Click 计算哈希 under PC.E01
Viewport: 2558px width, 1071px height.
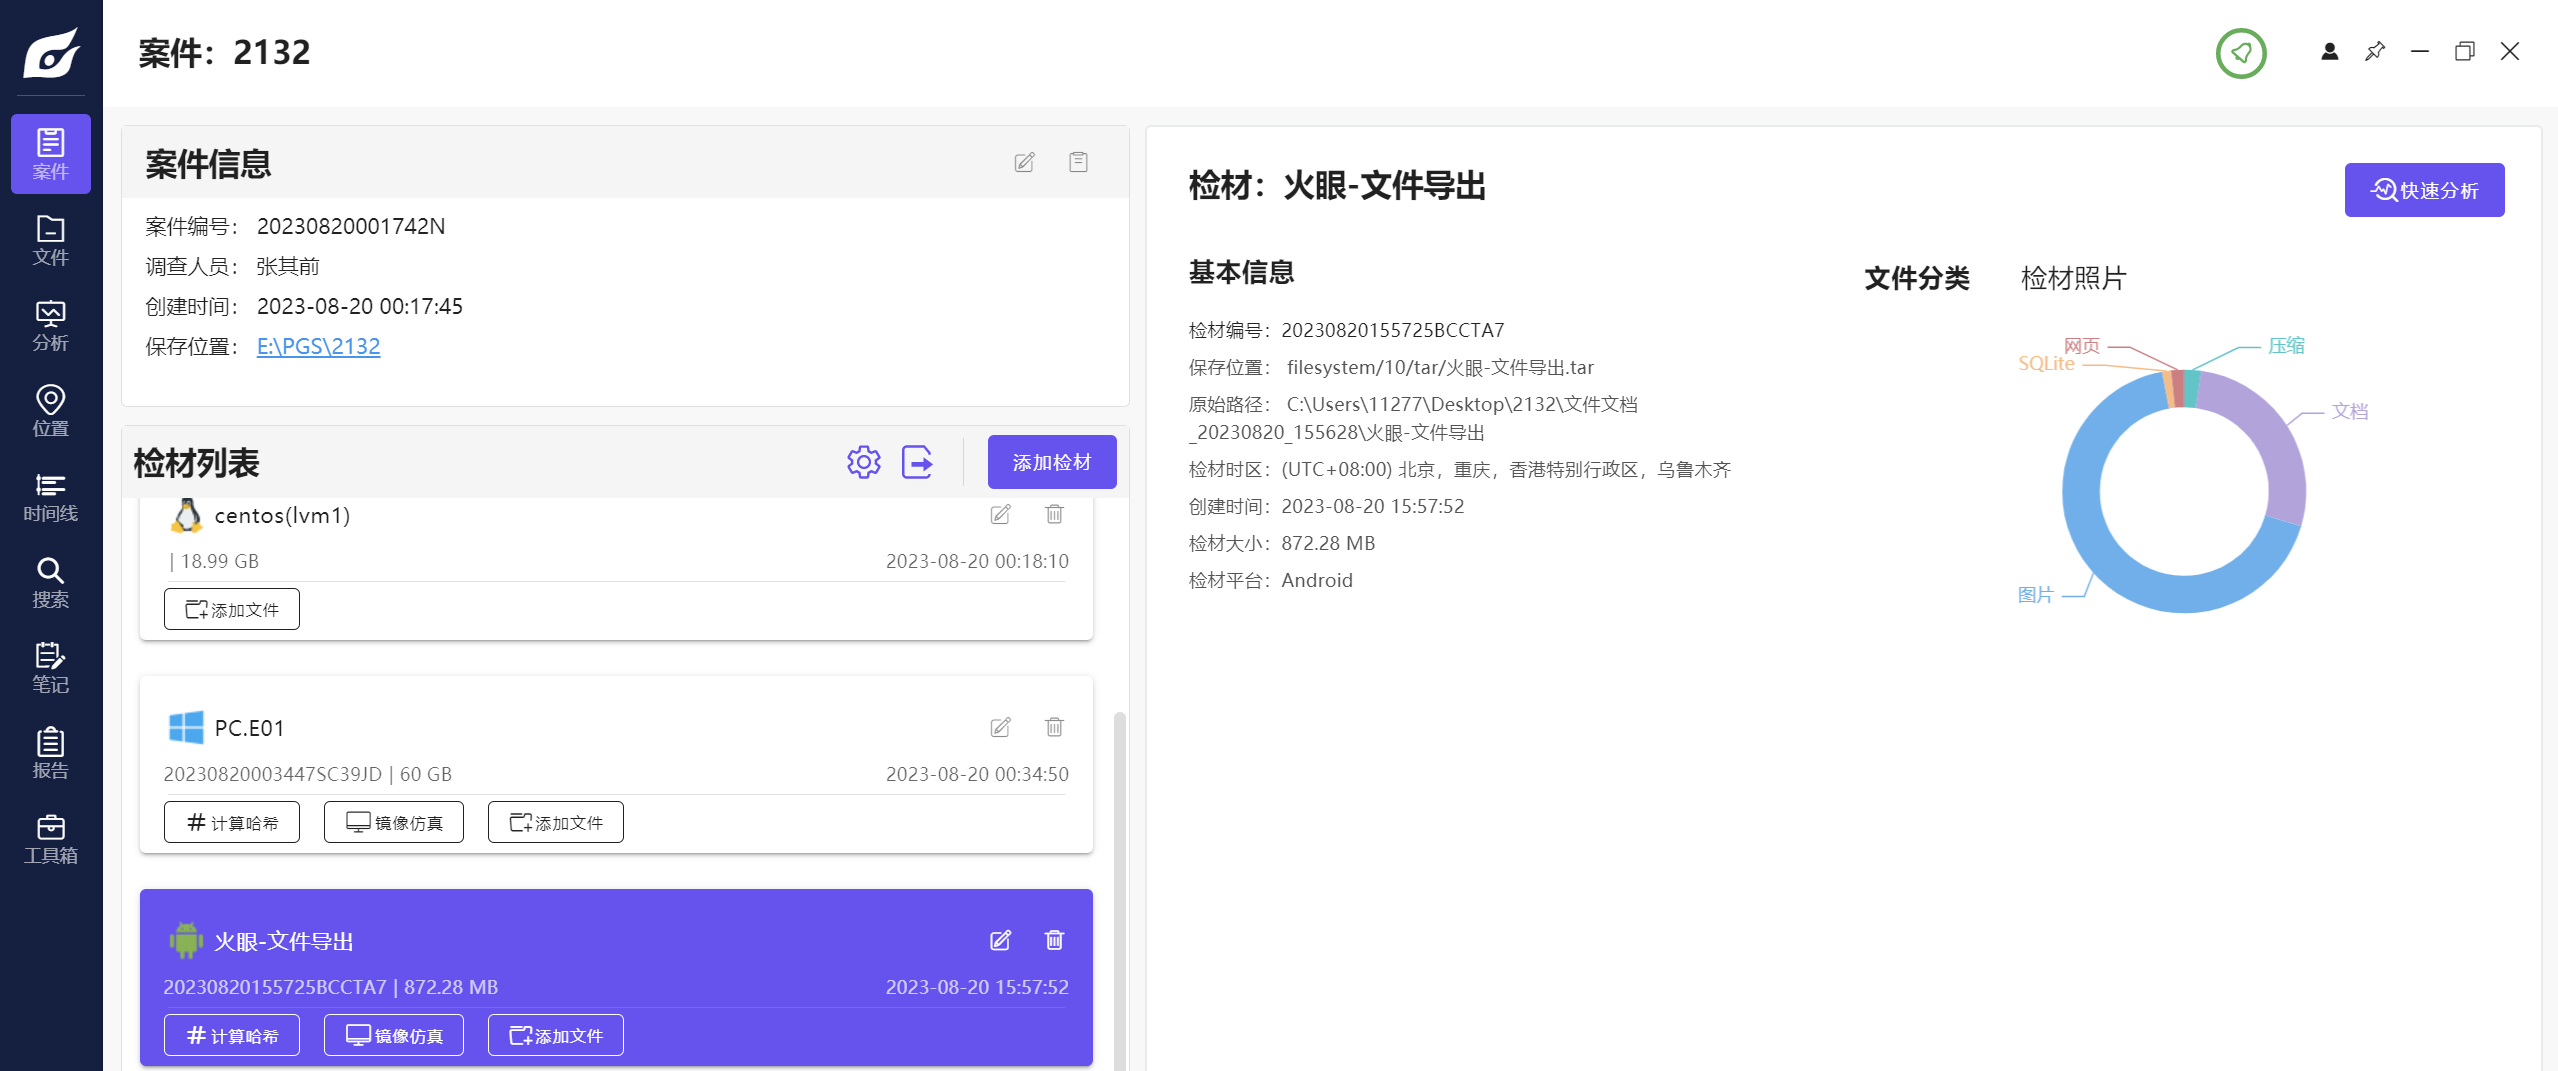pos(232,822)
